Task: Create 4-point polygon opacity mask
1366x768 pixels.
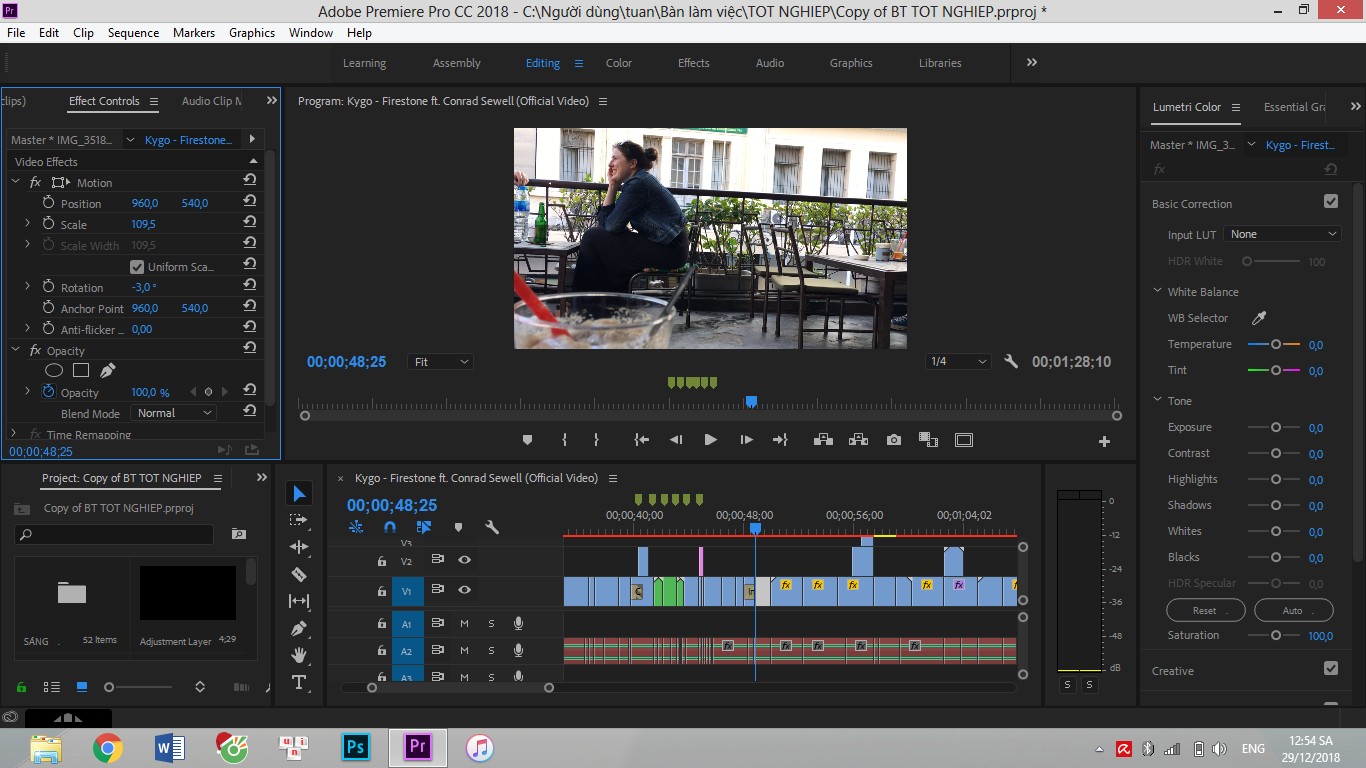Action: [x=81, y=370]
